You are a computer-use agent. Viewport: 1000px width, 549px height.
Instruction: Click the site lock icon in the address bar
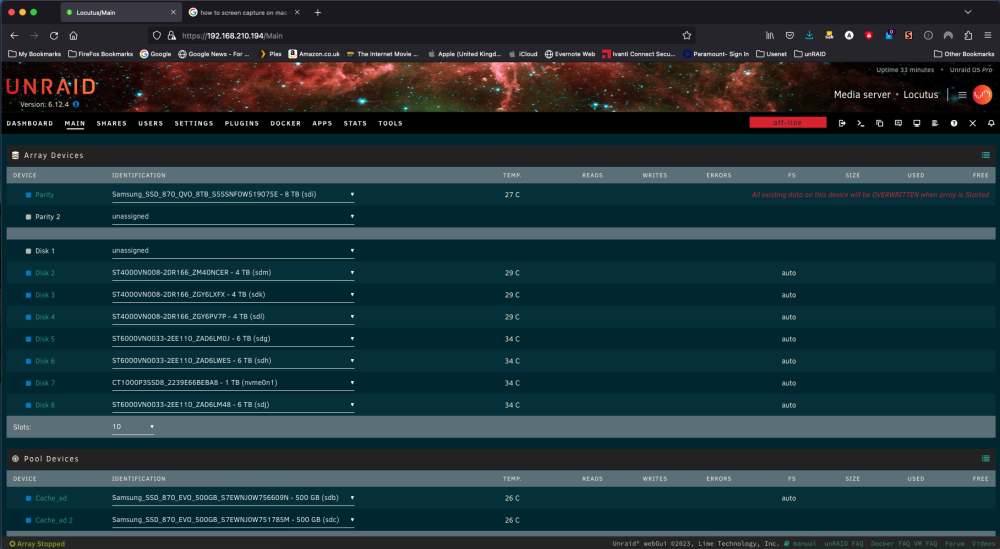[x=172, y=36]
